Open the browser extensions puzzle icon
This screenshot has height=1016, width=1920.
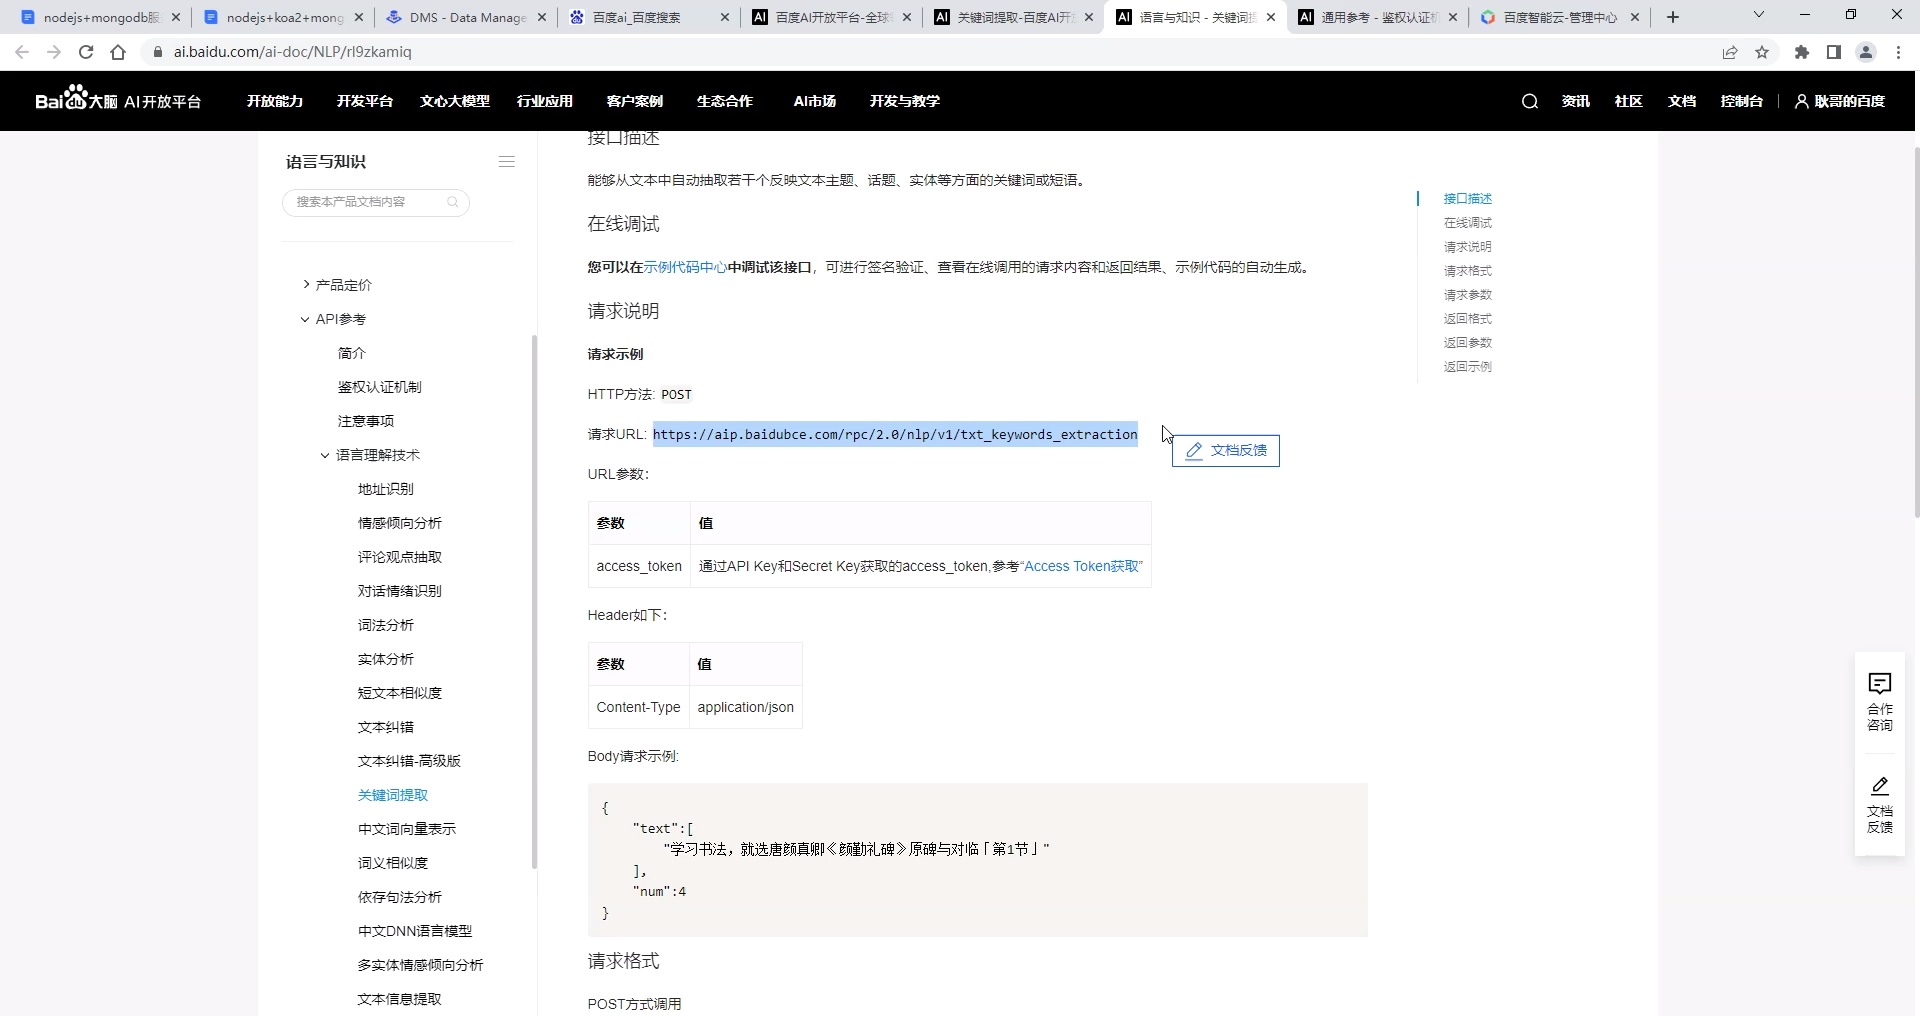tap(1800, 52)
